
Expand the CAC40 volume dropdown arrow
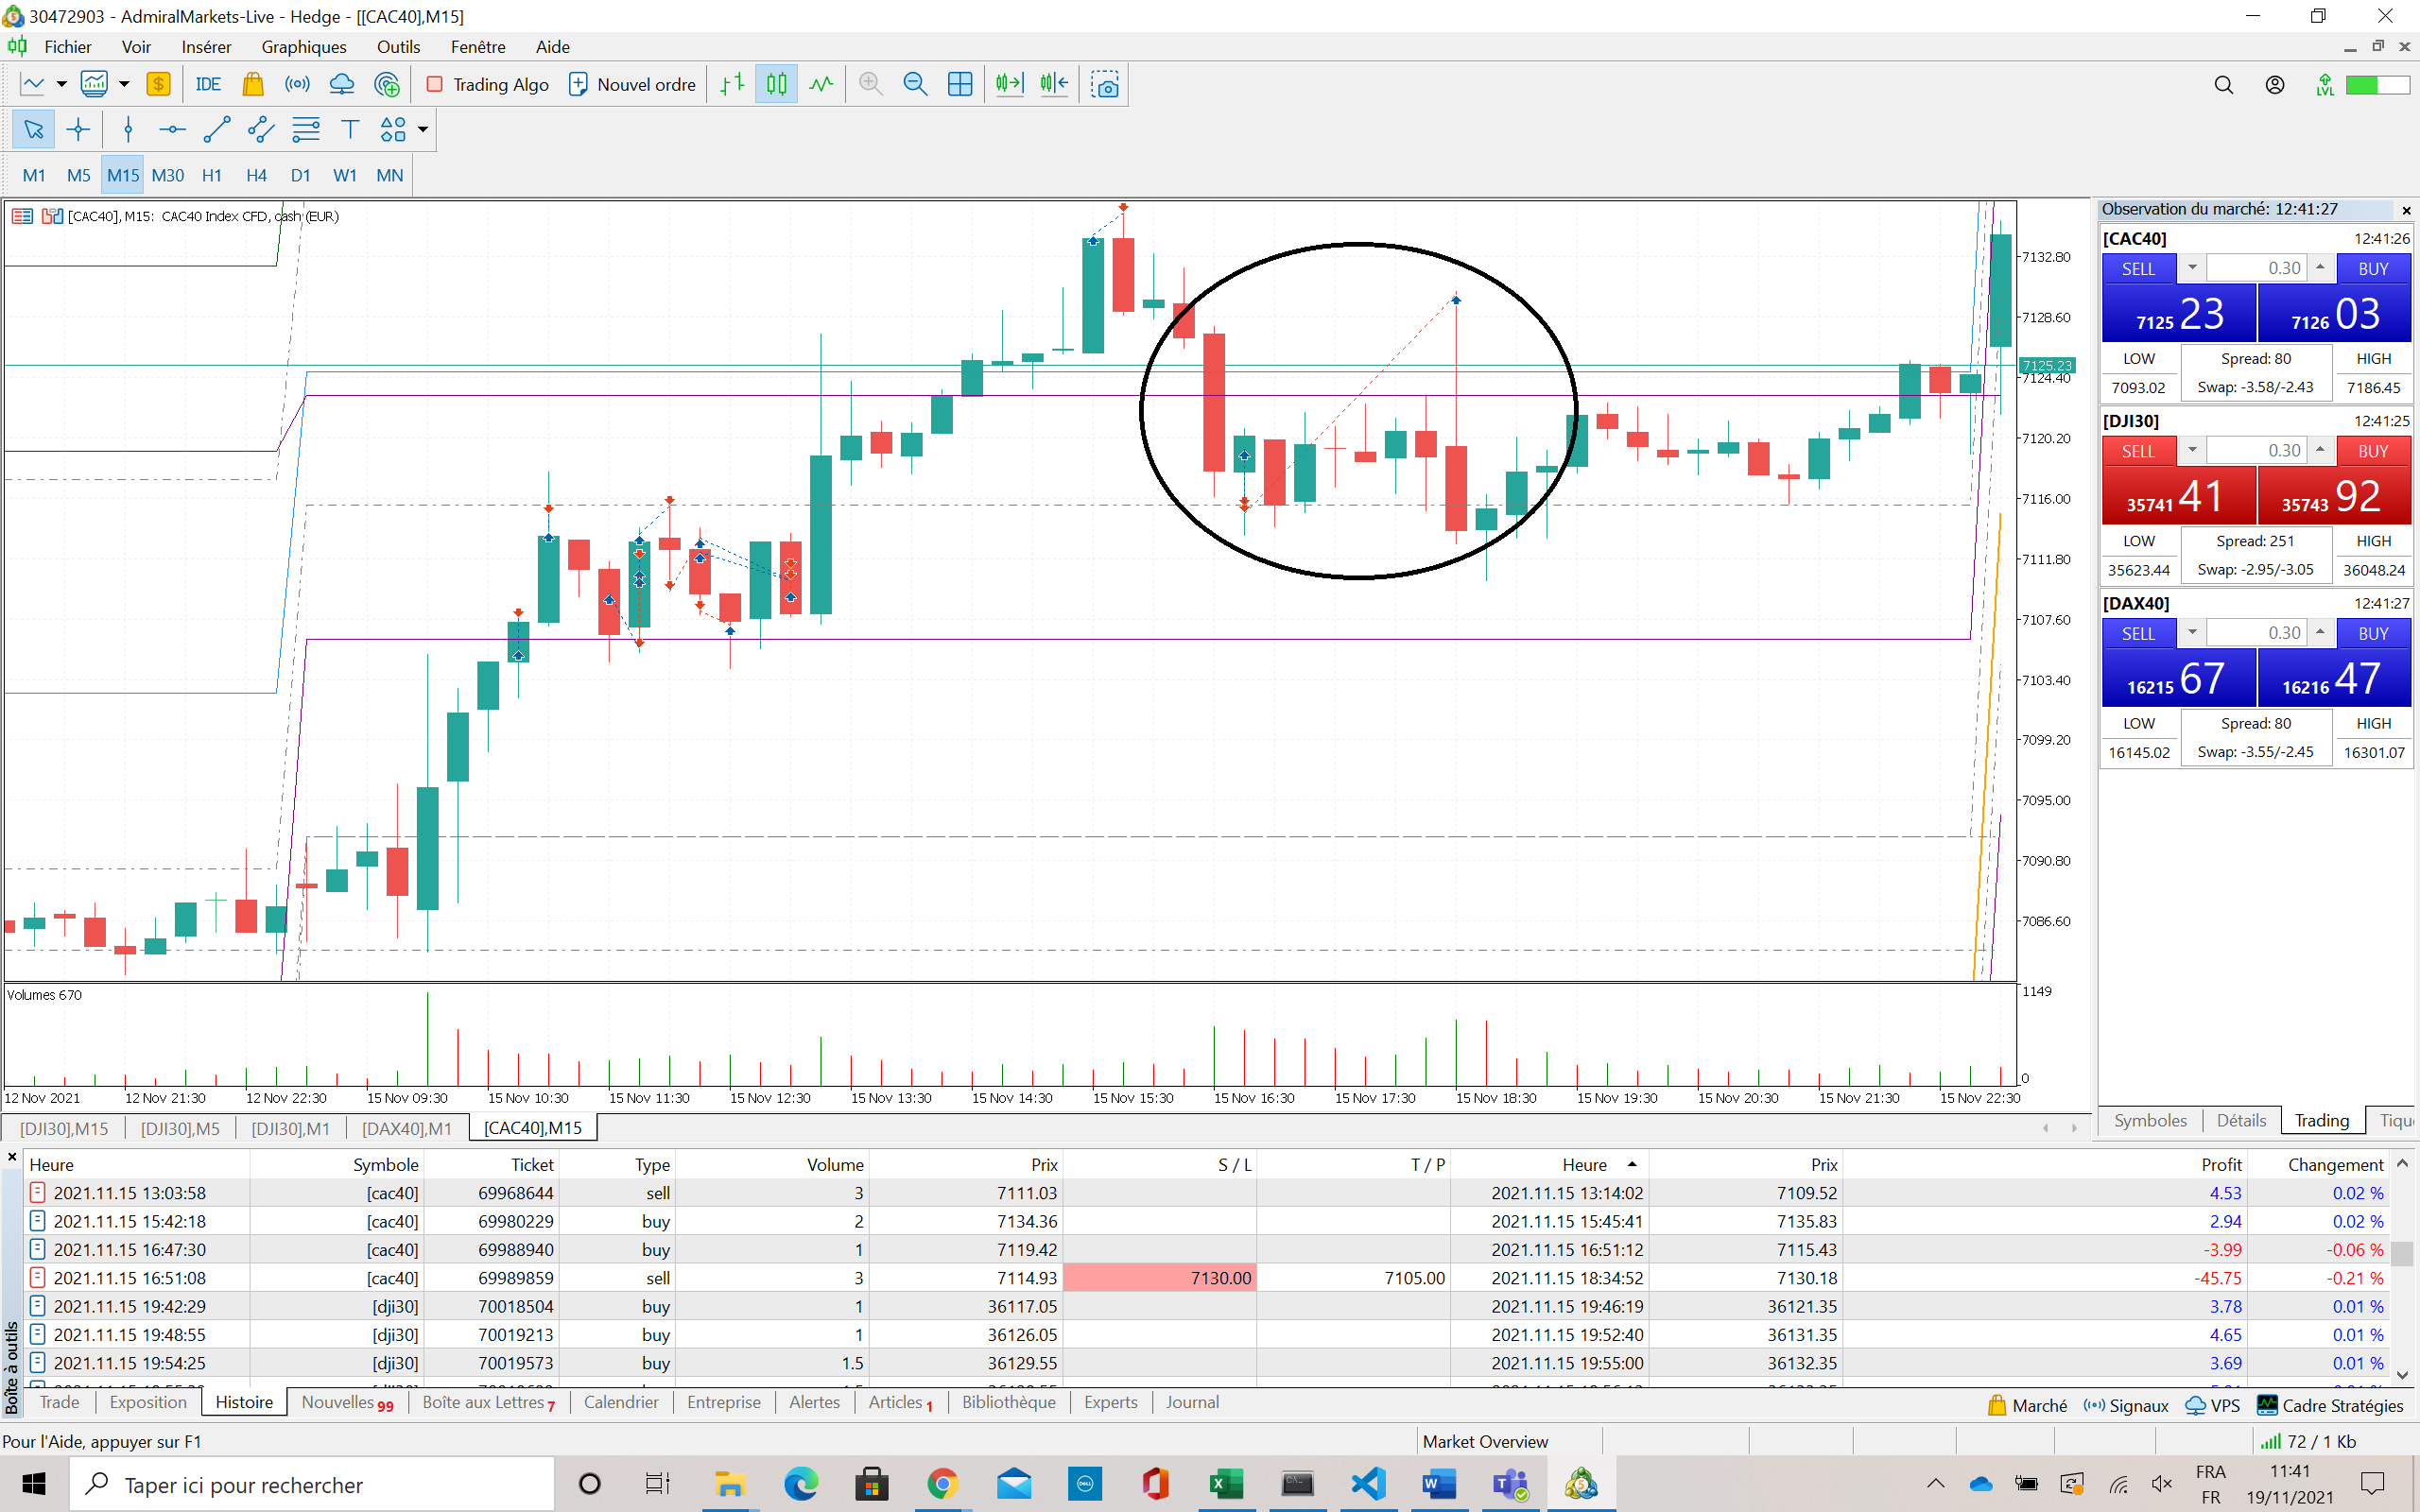2192,268
